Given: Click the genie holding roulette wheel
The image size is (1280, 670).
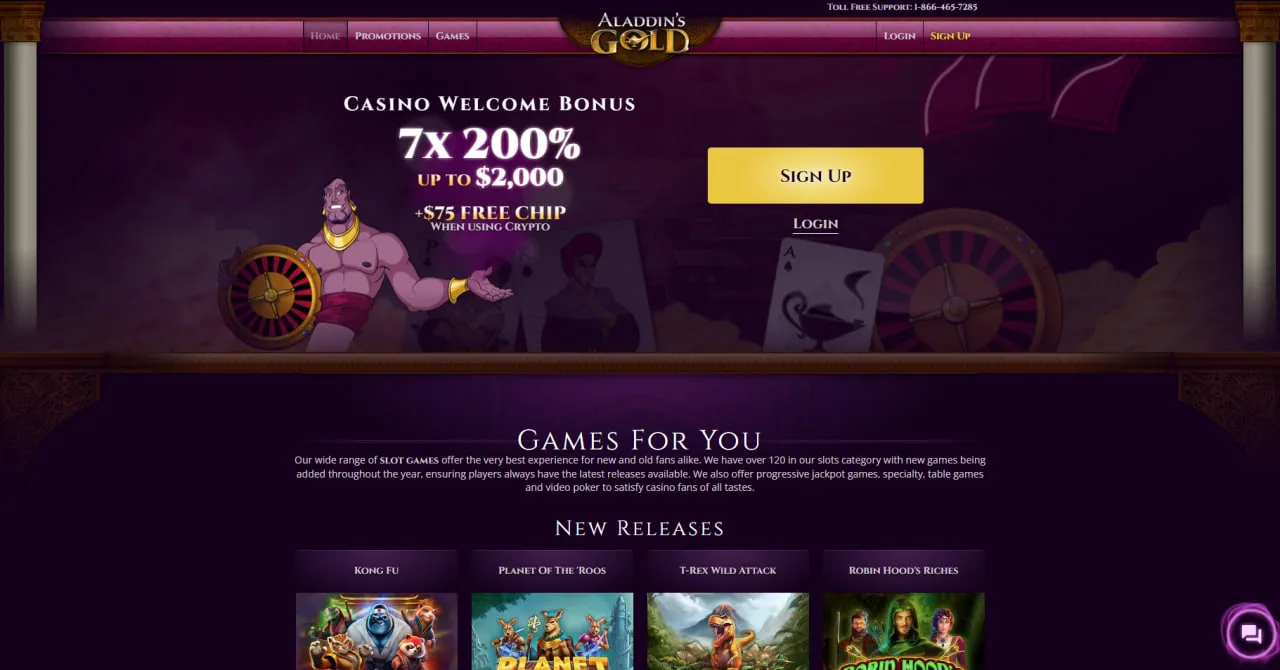Looking at the screenshot, I should (x=365, y=265).
